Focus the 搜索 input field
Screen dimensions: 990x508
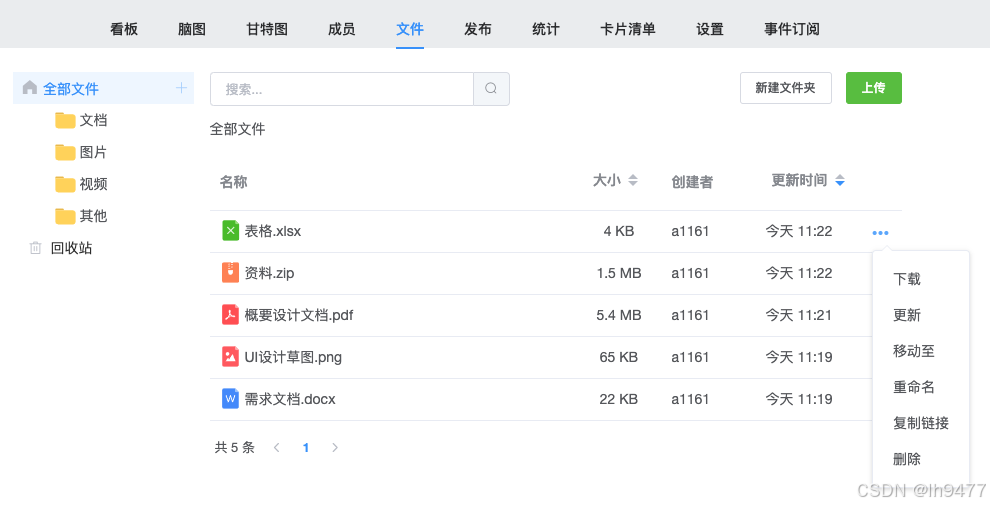point(341,89)
